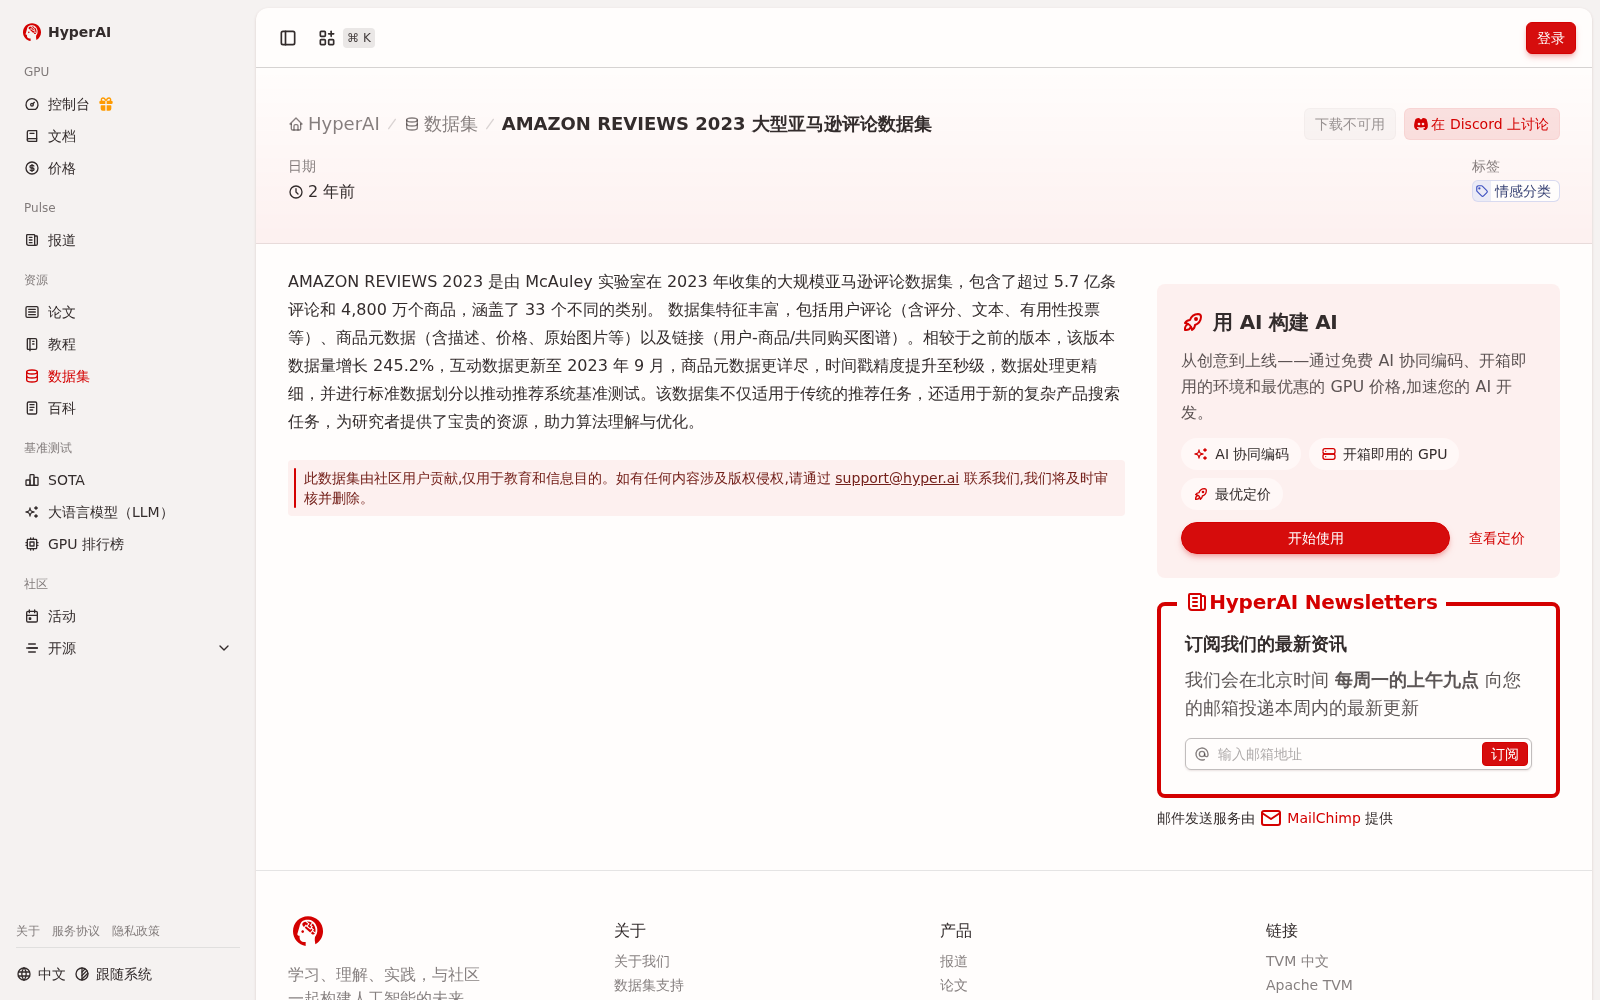Open 服务协议 at sidebar bottom
Image resolution: width=1600 pixels, height=1000 pixels.
(x=76, y=931)
